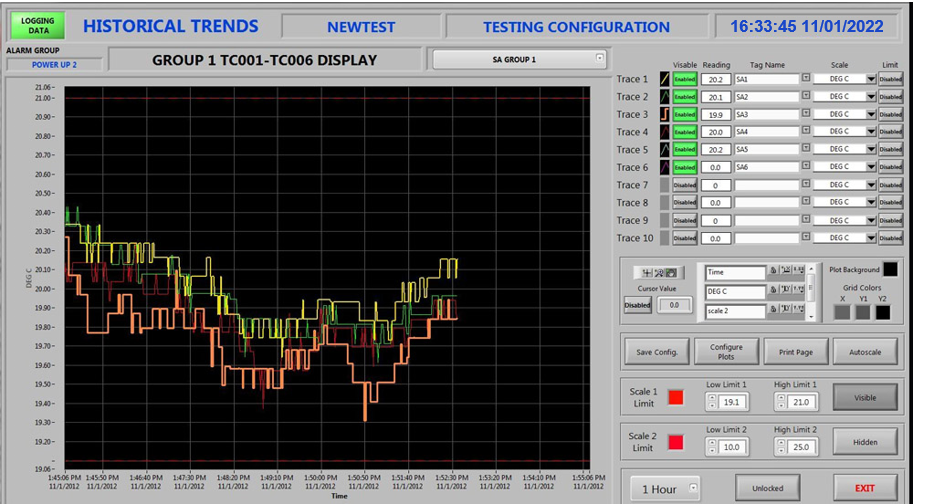This screenshot has width=928, height=504.
Task: Click the Print Page button
Action: [x=795, y=352]
